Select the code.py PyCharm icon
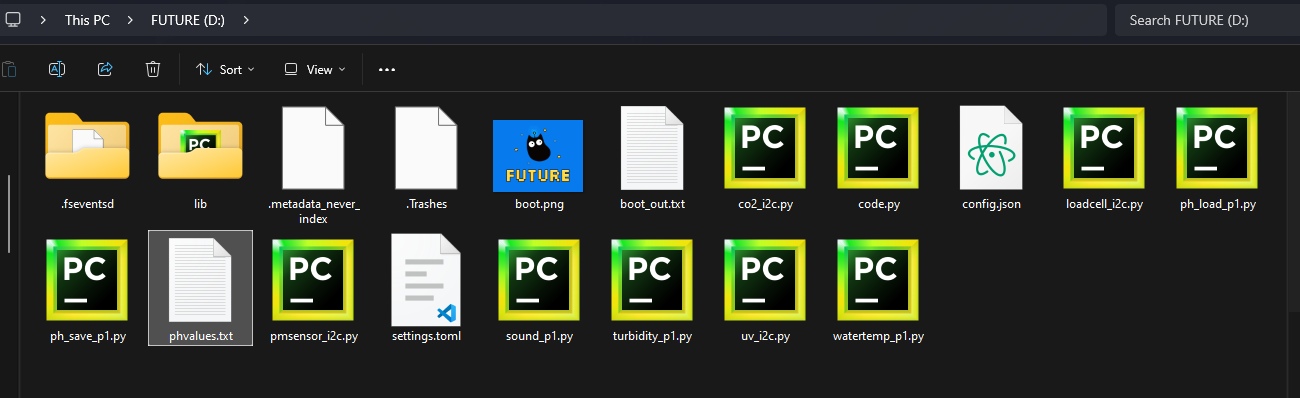Screen dimensions: 1300x398 pyautogui.click(x=878, y=148)
